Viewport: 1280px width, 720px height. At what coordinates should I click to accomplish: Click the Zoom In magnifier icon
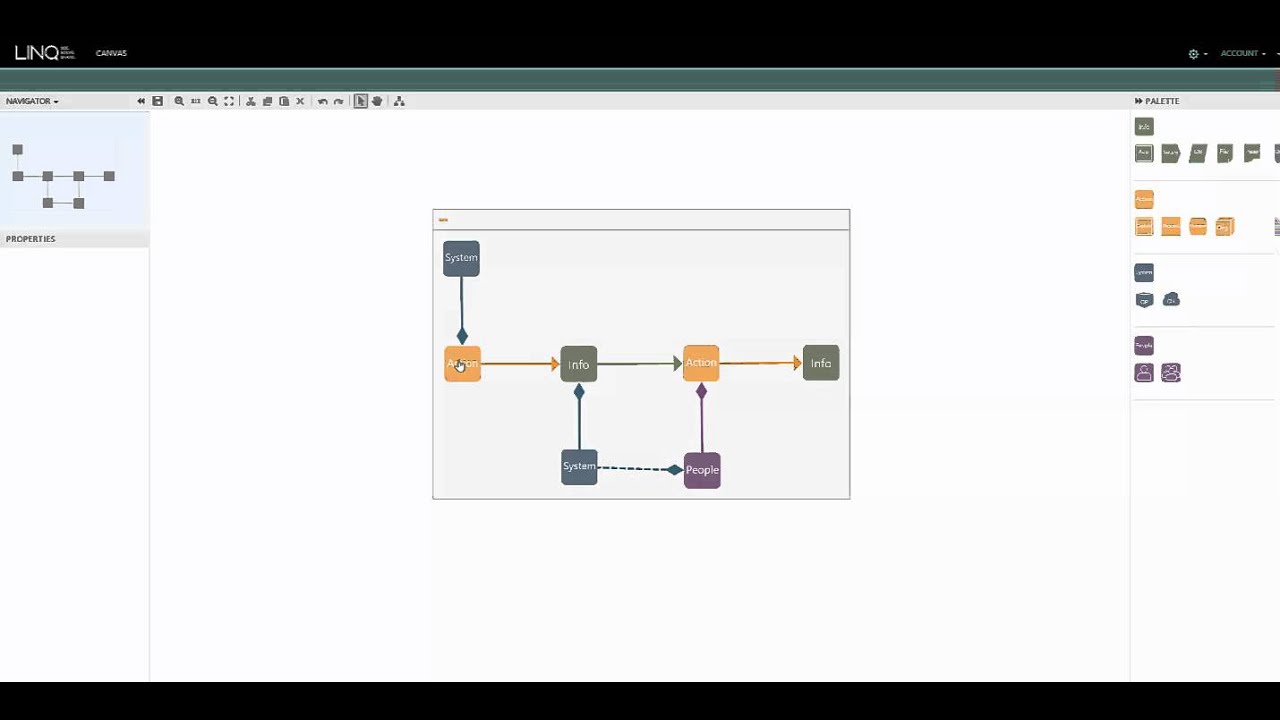point(179,101)
